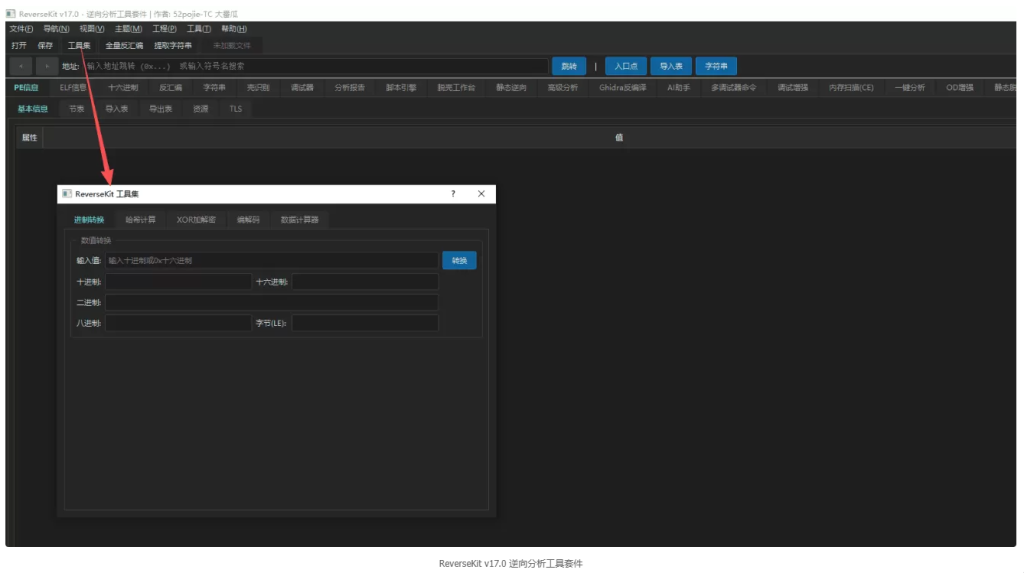1024x573 pixels.
Task: Click the blue 转换 button
Action: pos(459,261)
